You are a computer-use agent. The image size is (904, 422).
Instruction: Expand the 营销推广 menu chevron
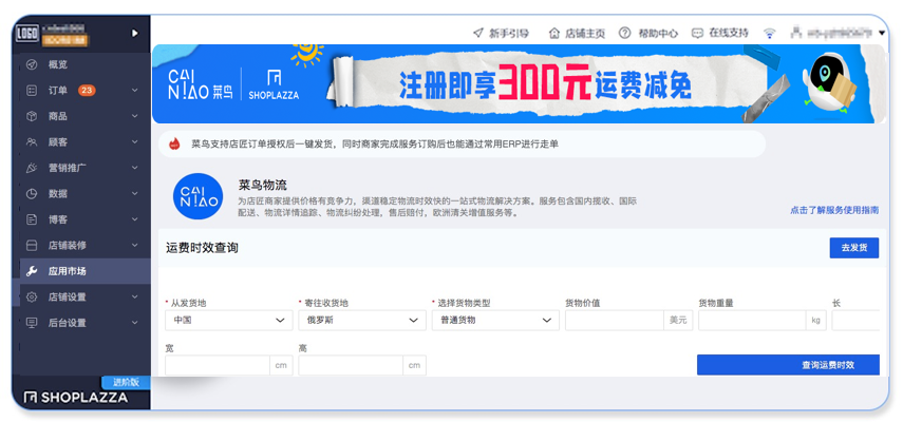pyautogui.click(x=134, y=168)
